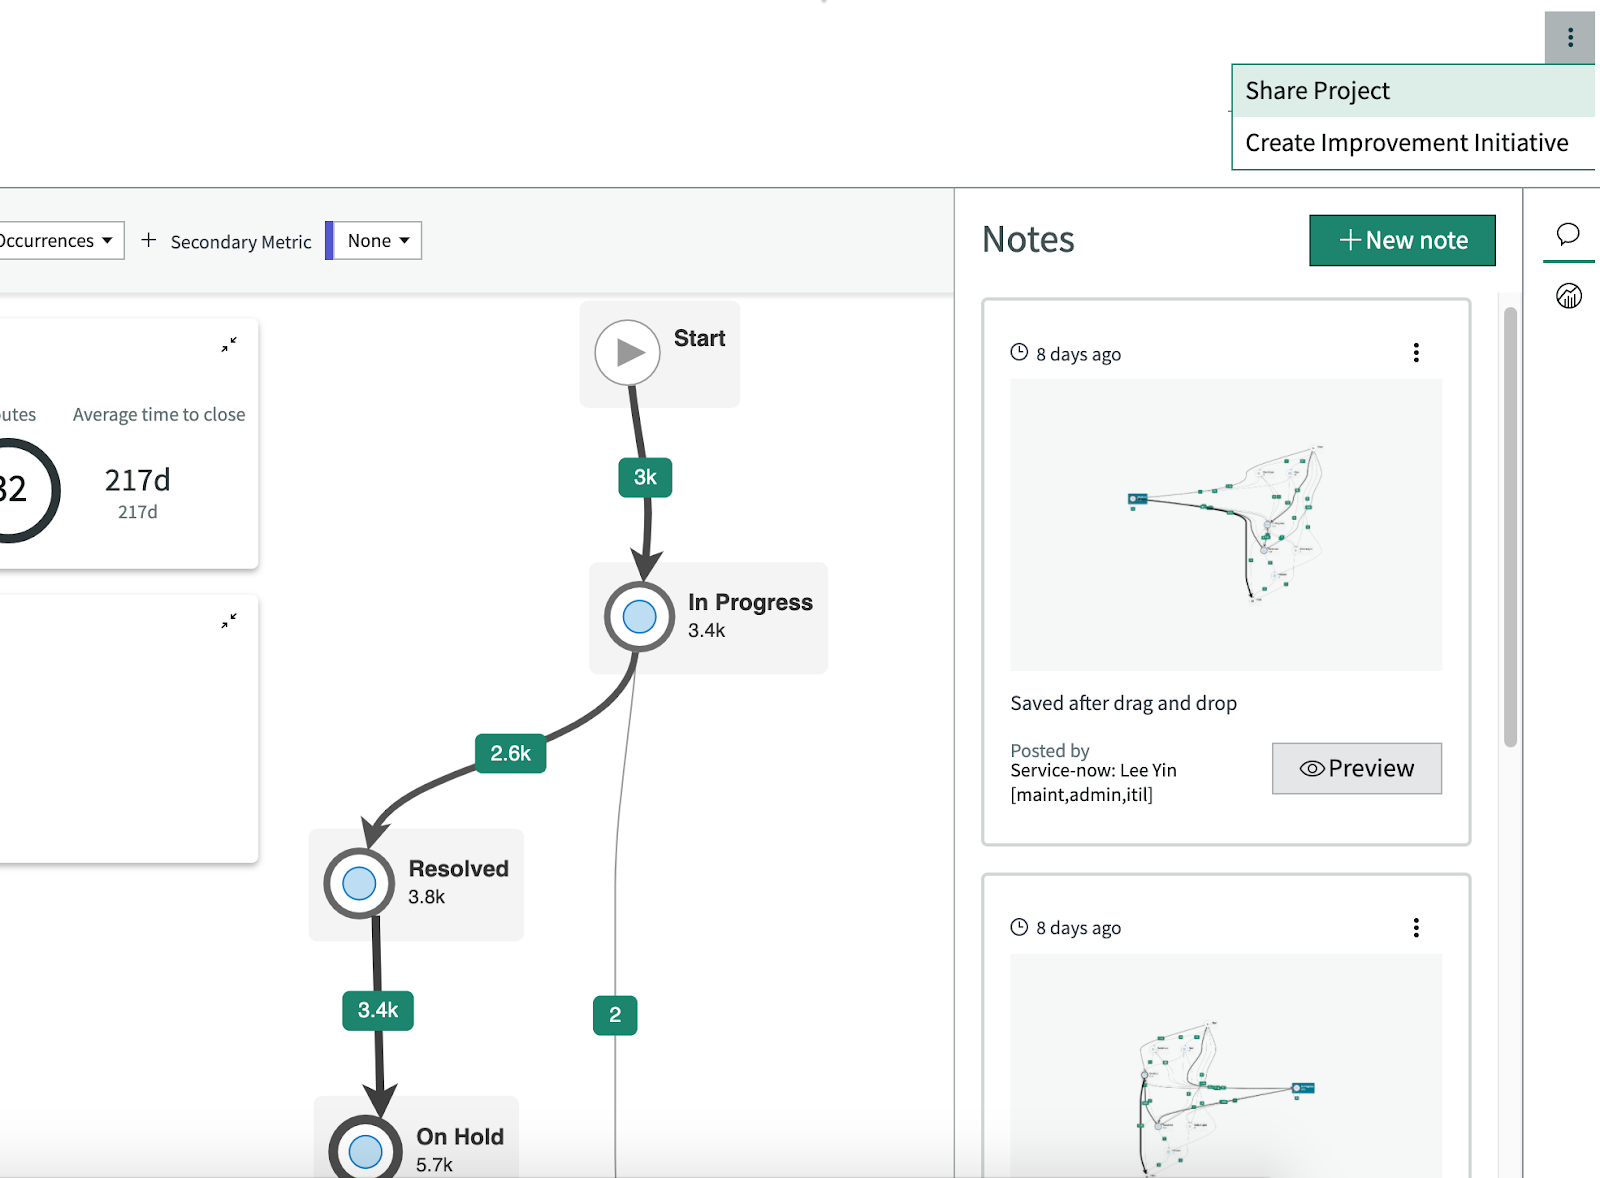Viewport: 1600px width, 1178px height.
Task: Open the None secondary metric dropdown
Action: 378,241
